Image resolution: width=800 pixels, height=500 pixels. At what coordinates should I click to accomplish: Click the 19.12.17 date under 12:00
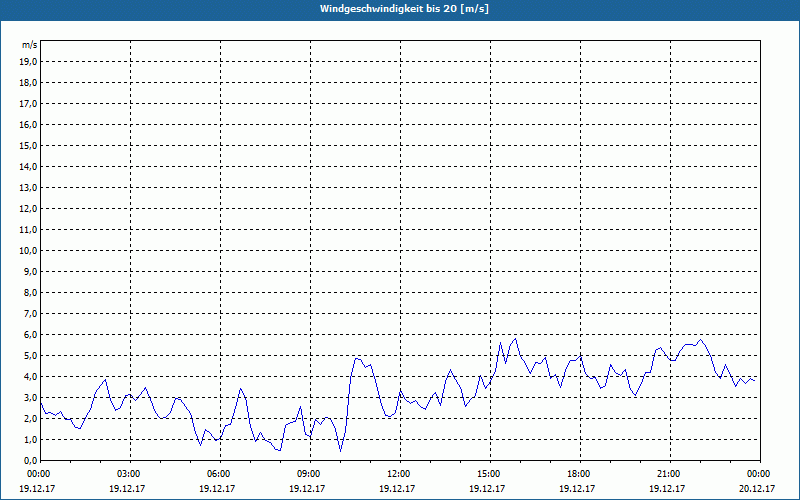(x=397, y=488)
